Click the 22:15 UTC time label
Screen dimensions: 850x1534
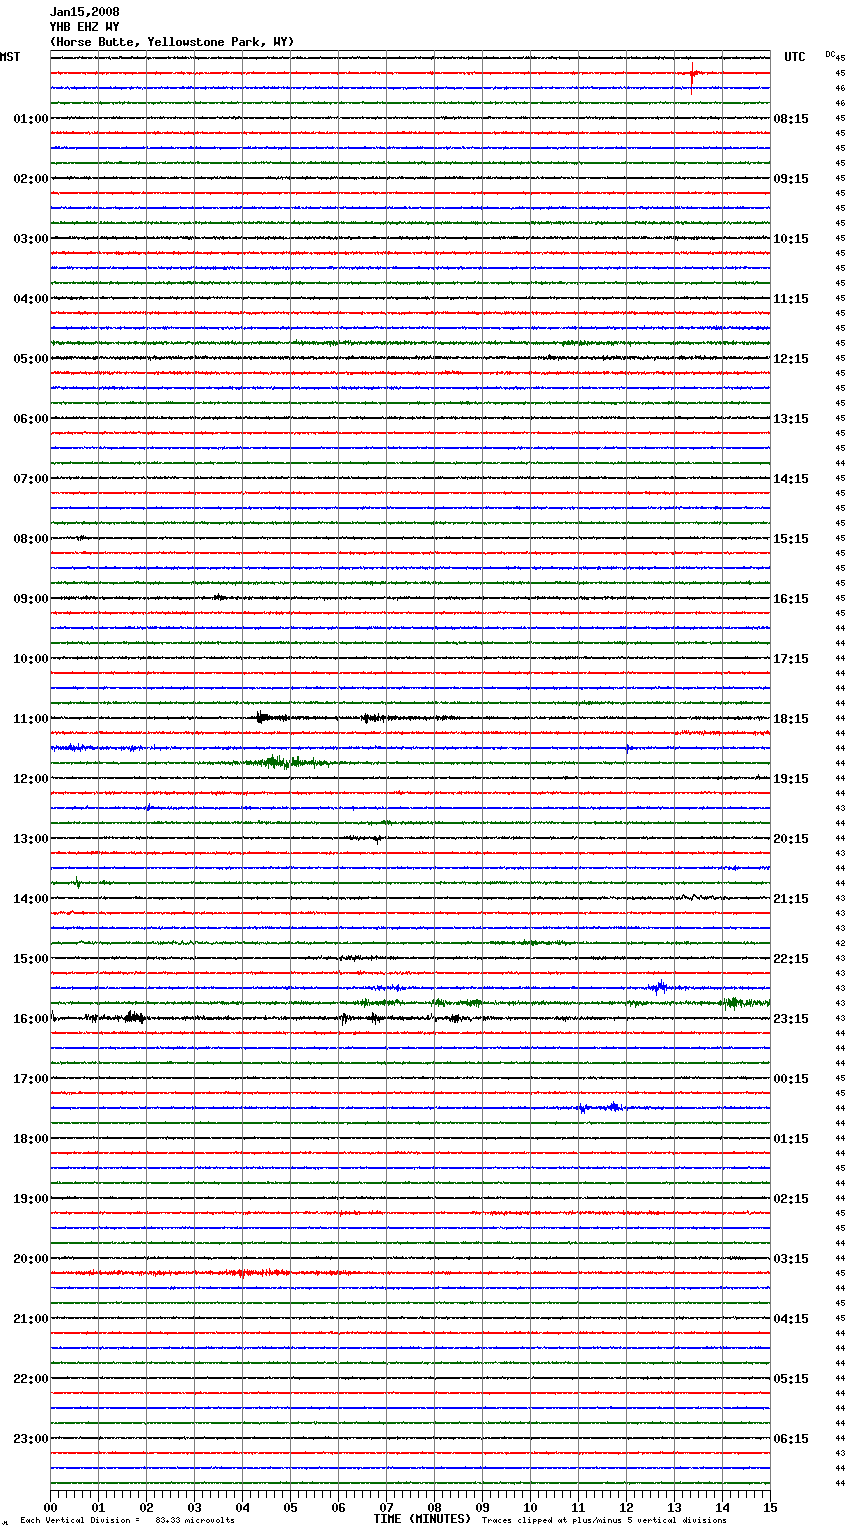pyautogui.click(x=791, y=959)
